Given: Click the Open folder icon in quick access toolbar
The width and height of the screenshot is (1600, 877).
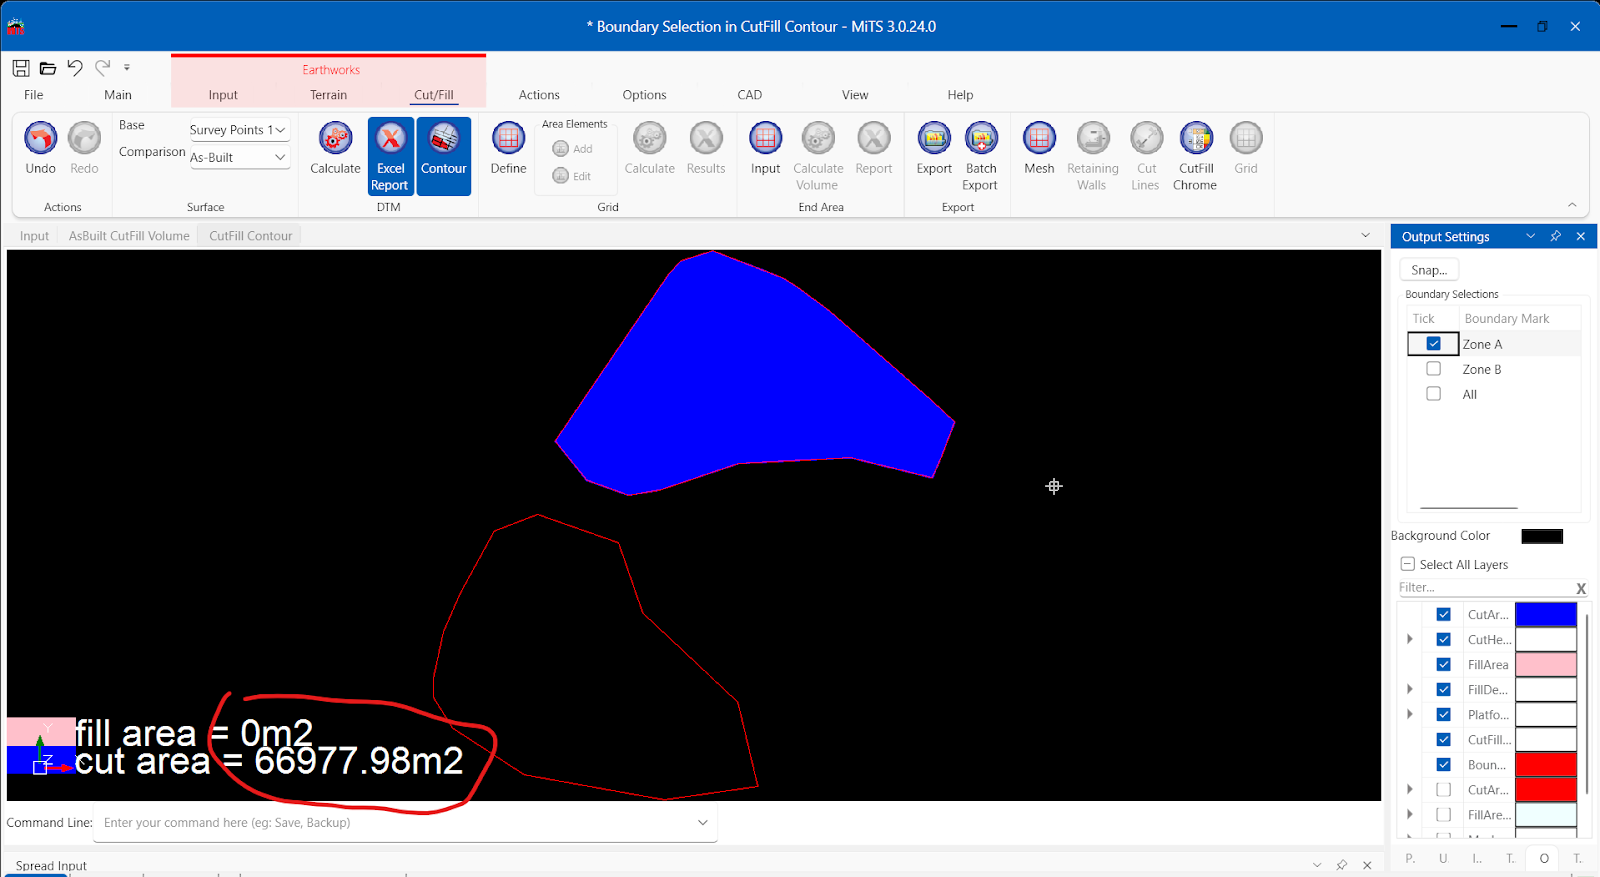Looking at the screenshot, I should pos(48,68).
